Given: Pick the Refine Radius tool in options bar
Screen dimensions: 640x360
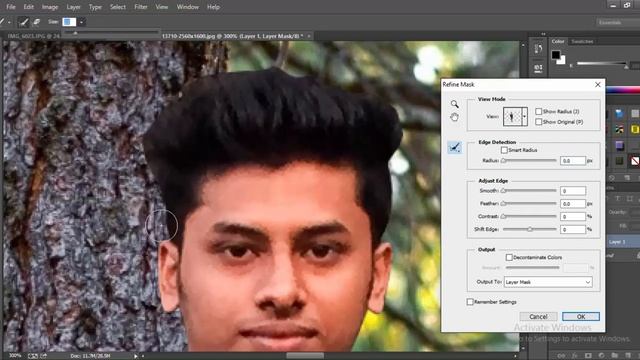Looking at the screenshot, I should (24, 22).
